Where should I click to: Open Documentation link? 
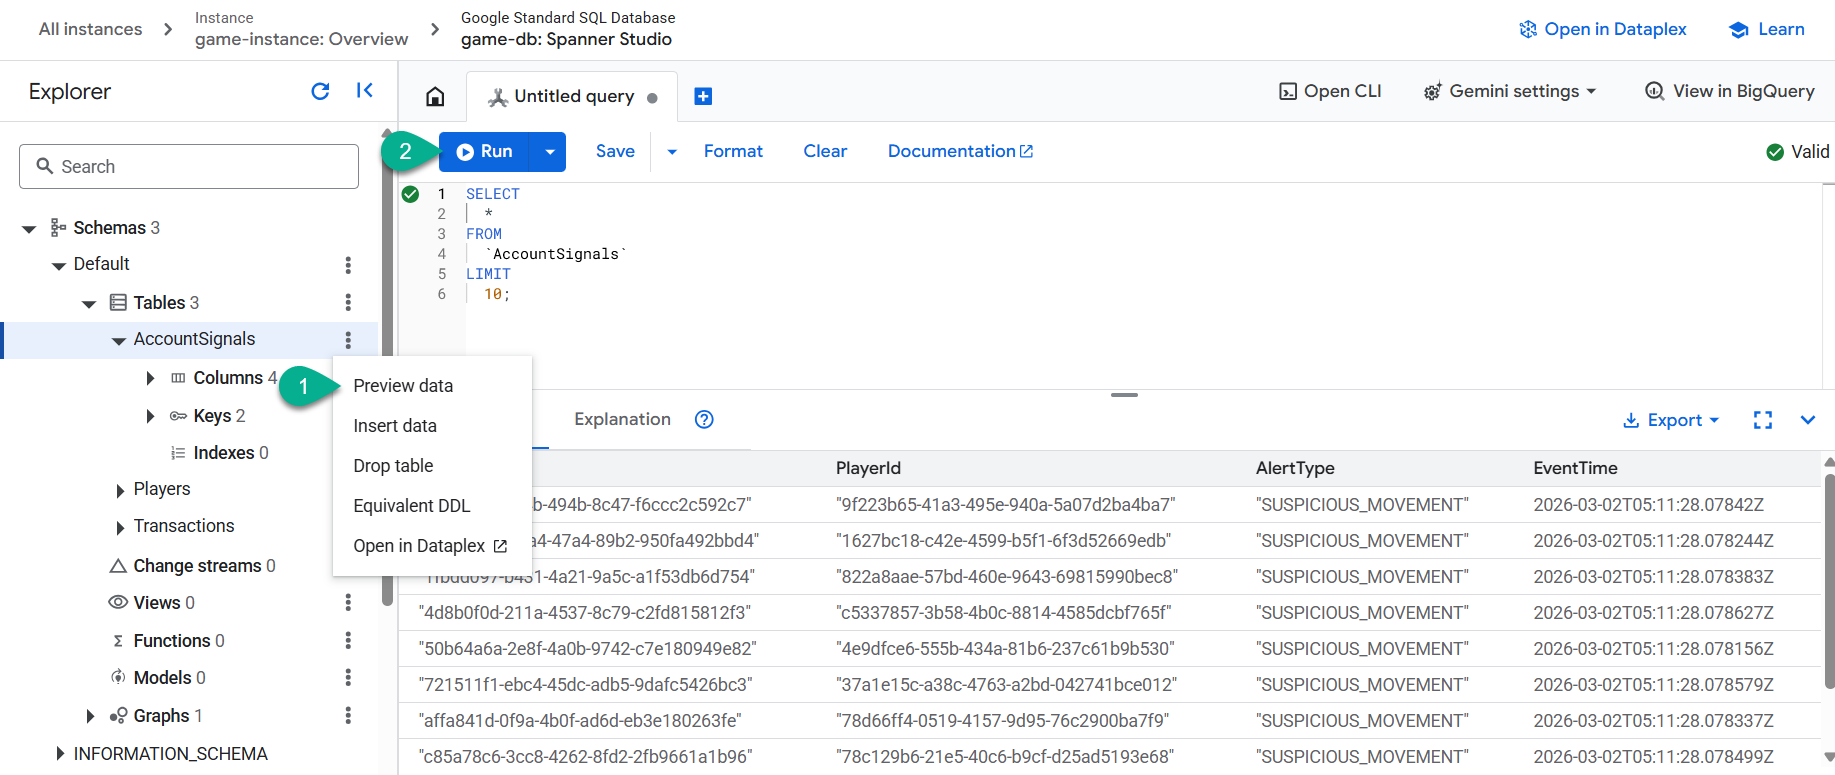[x=960, y=151]
